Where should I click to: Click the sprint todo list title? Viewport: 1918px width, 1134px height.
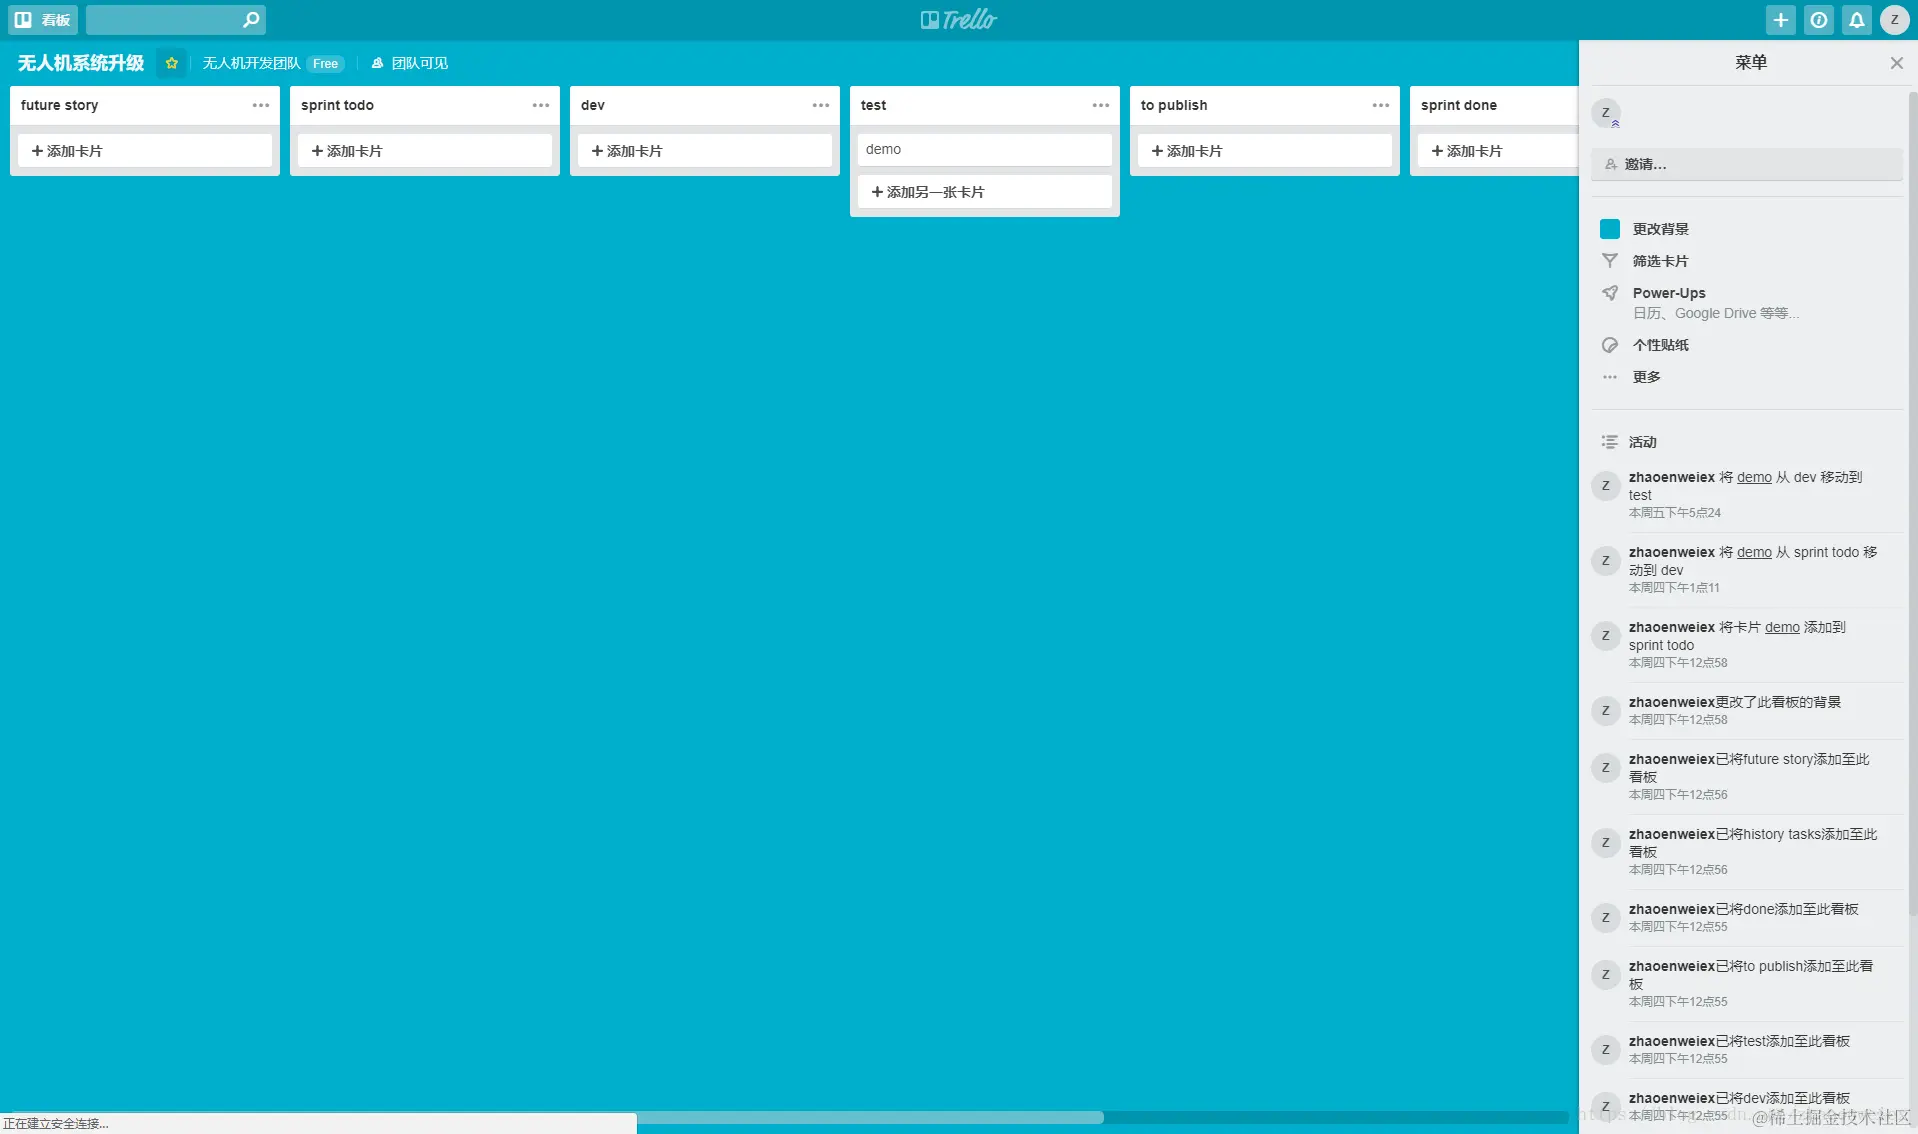click(x=337, y=105)
